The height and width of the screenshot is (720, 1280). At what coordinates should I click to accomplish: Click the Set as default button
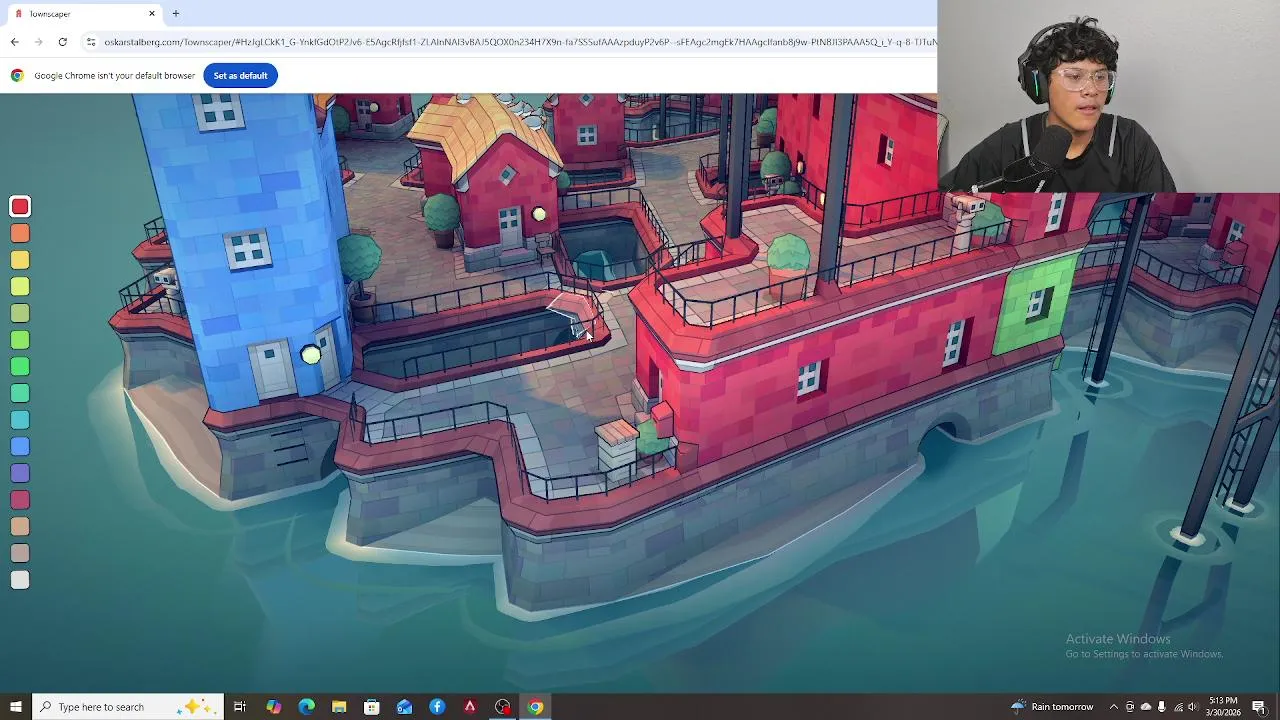coord(240,76)
